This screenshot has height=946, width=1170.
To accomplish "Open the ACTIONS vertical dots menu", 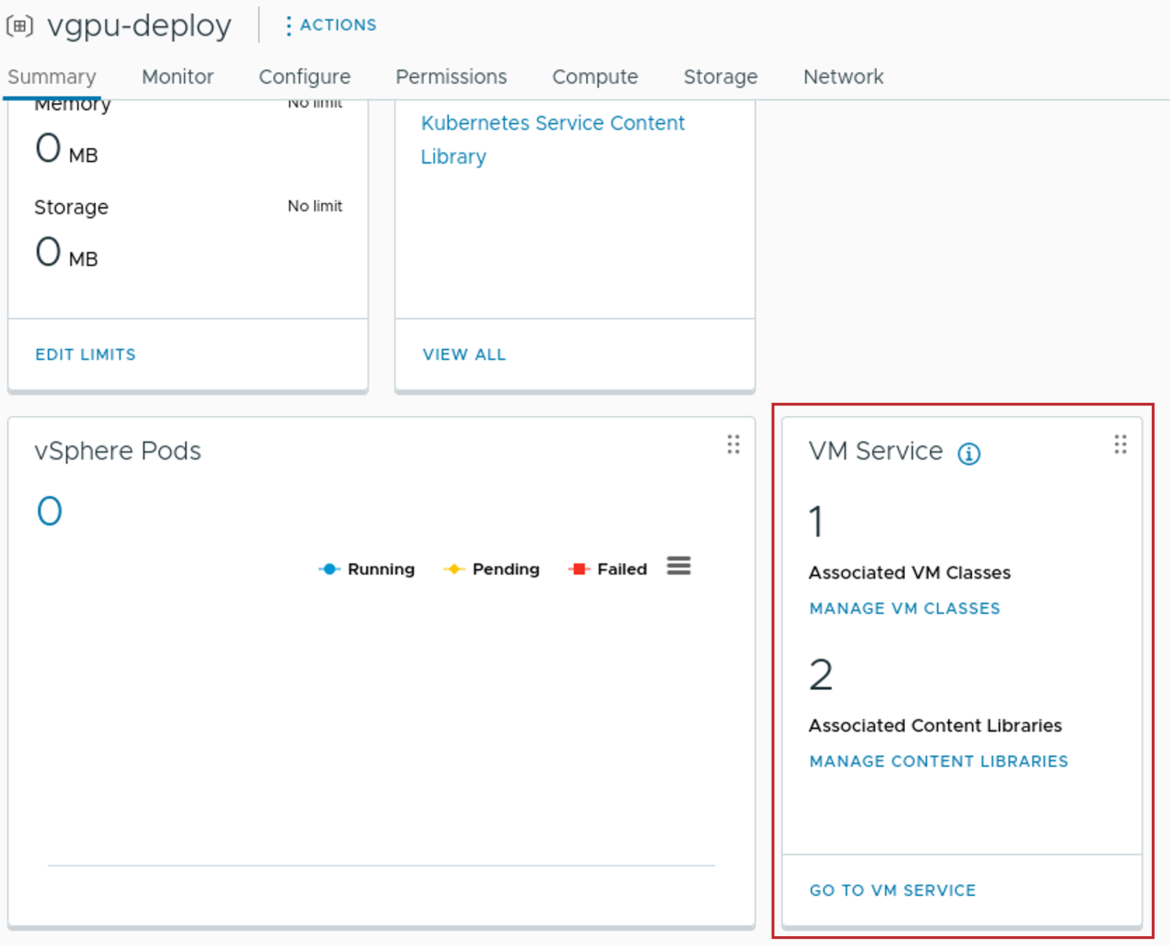I will (x=289, y=24).
